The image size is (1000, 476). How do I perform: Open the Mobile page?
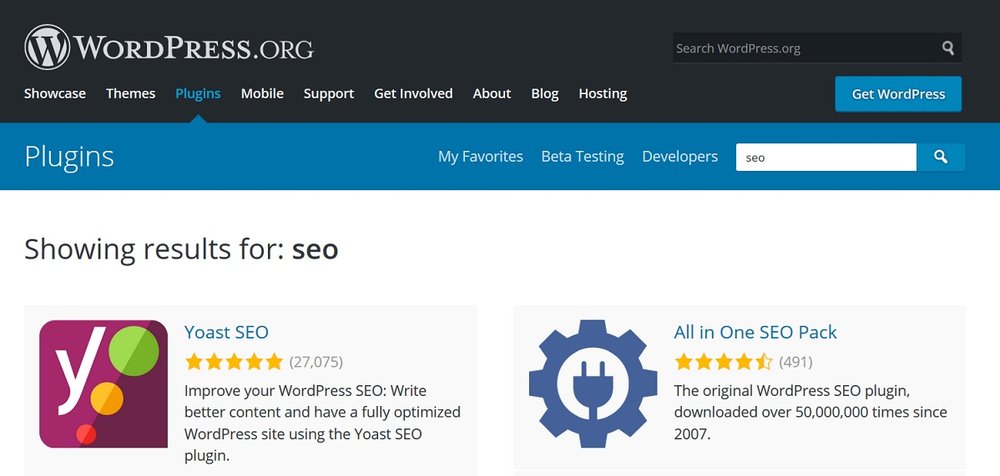point(262,94)
